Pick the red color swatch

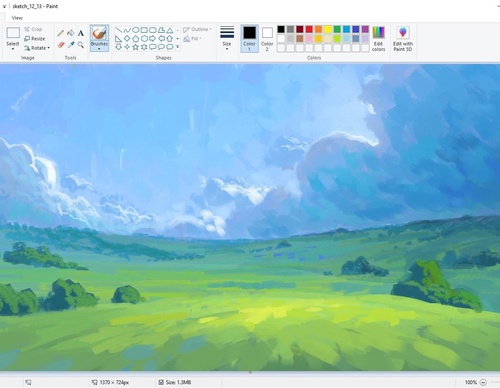[309, 29]
